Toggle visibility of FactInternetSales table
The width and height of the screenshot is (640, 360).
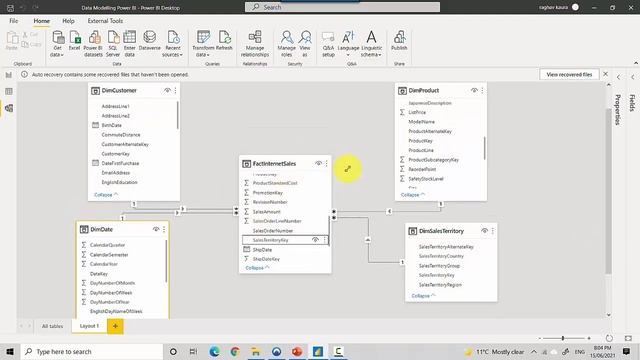(x=318, y=163)
